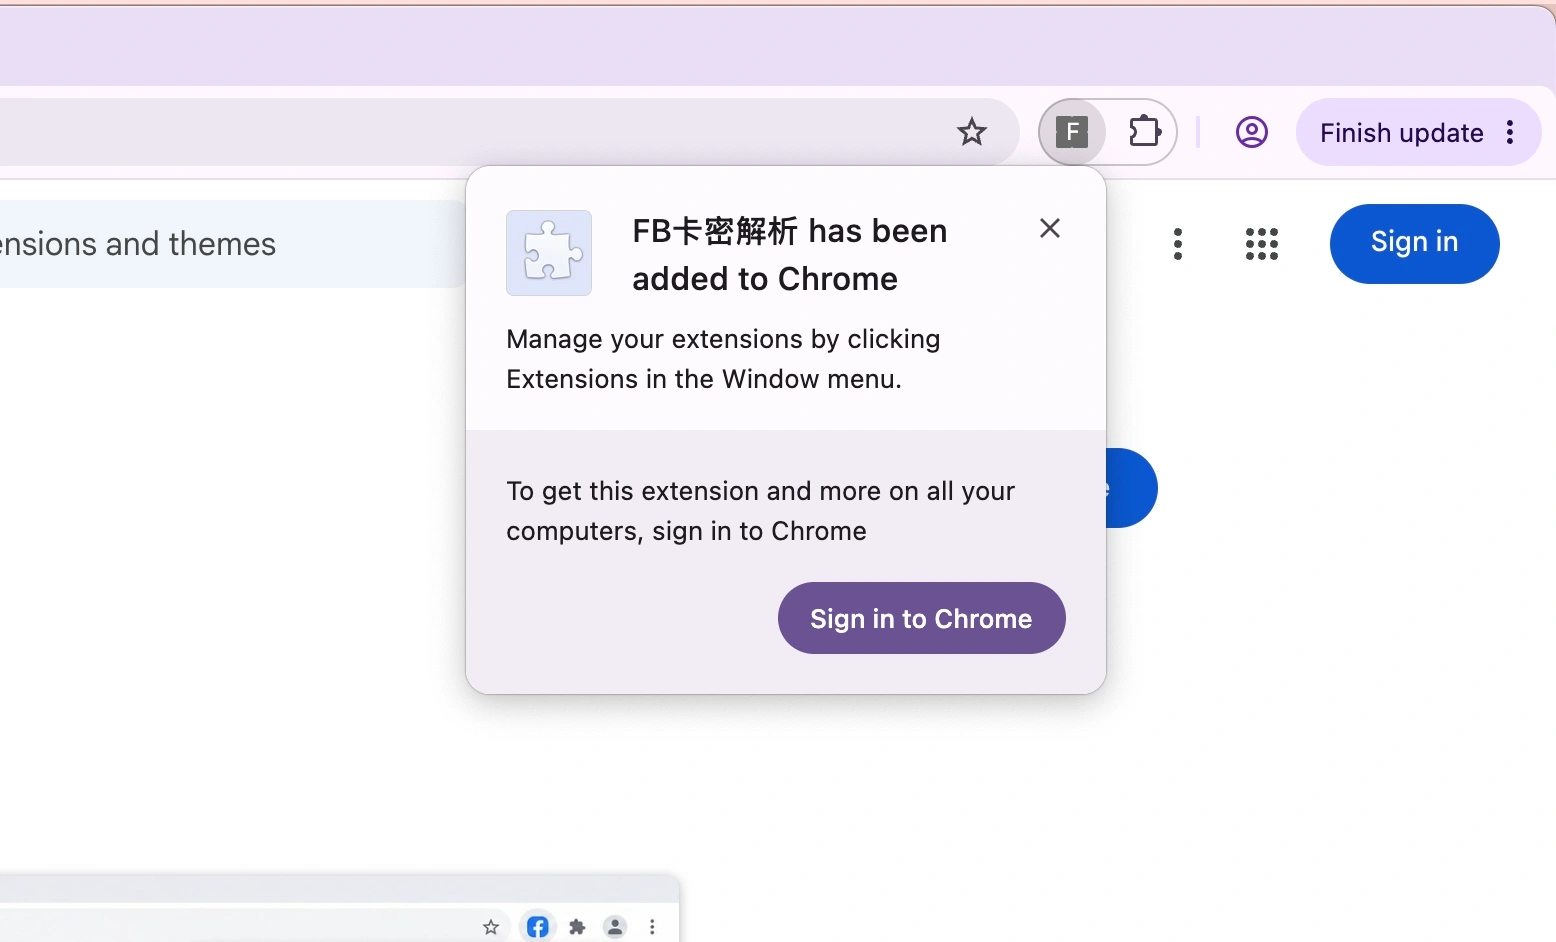
Task: Bookmark this page with the star icon
Action: pyautogui.click(x=972, y=132)
